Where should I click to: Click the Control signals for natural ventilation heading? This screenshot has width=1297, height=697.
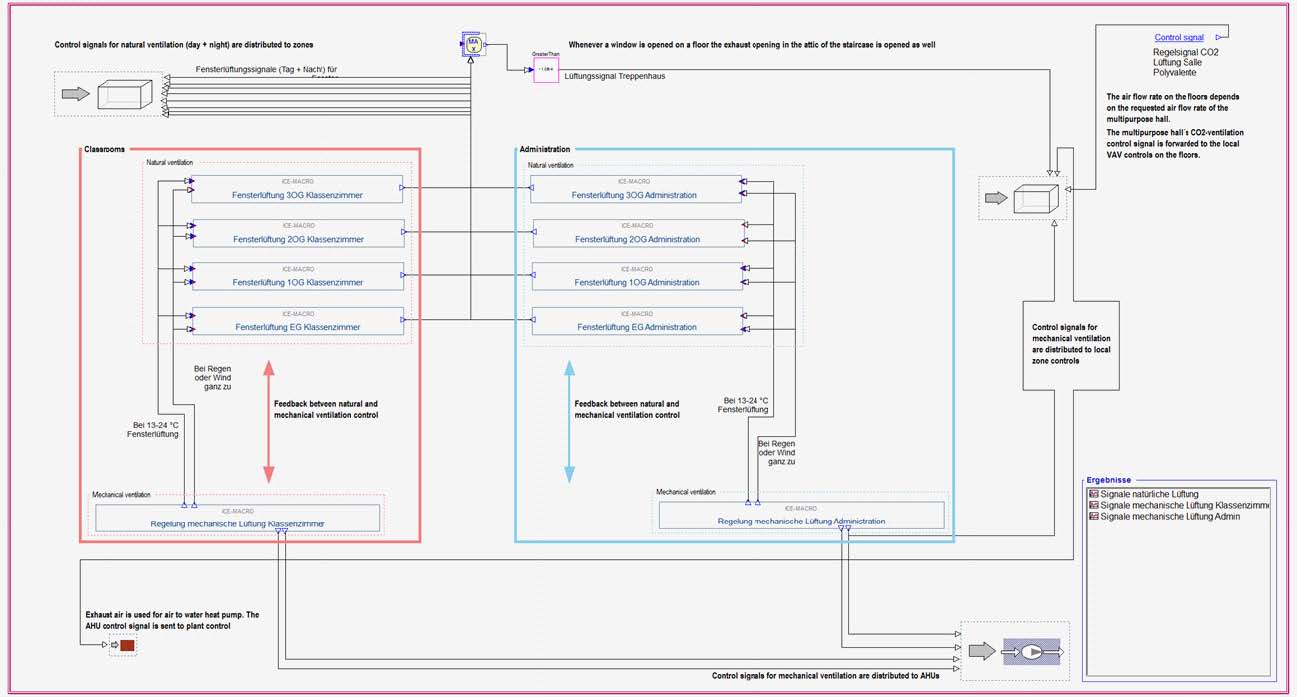pyautogui.click(x=184, y=45)
